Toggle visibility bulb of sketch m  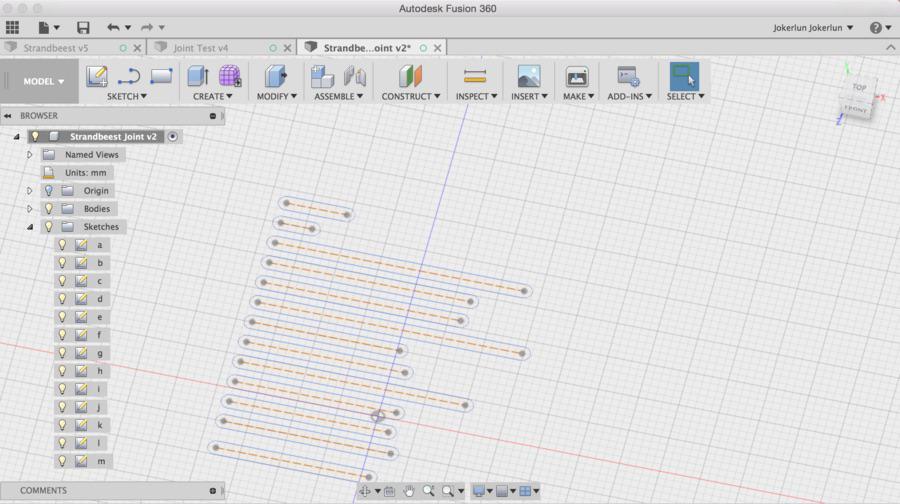click(62, 461)
